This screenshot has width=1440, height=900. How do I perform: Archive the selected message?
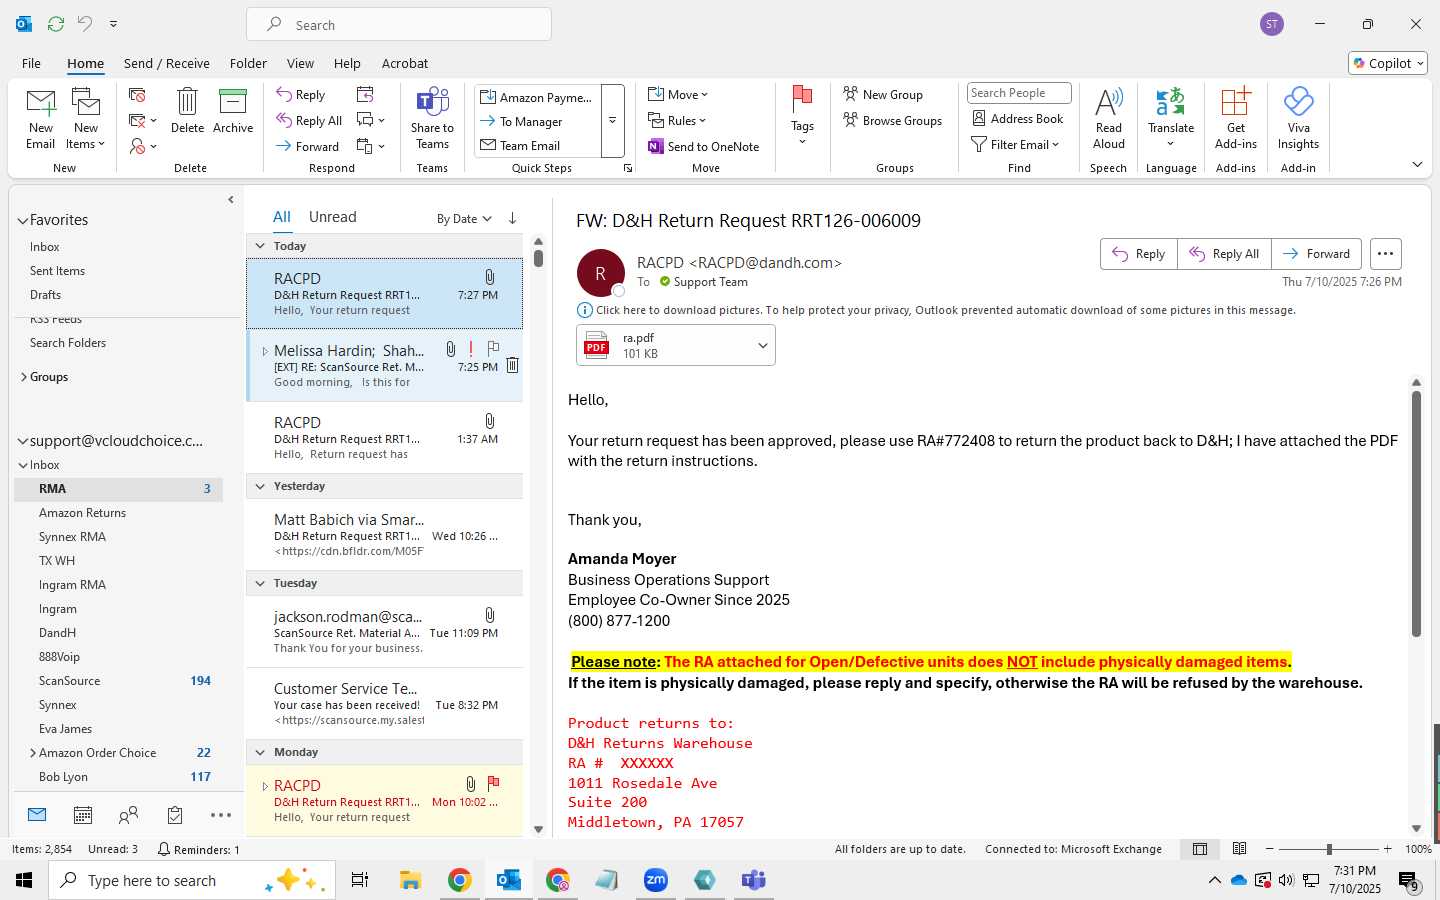tap(233, 110)
